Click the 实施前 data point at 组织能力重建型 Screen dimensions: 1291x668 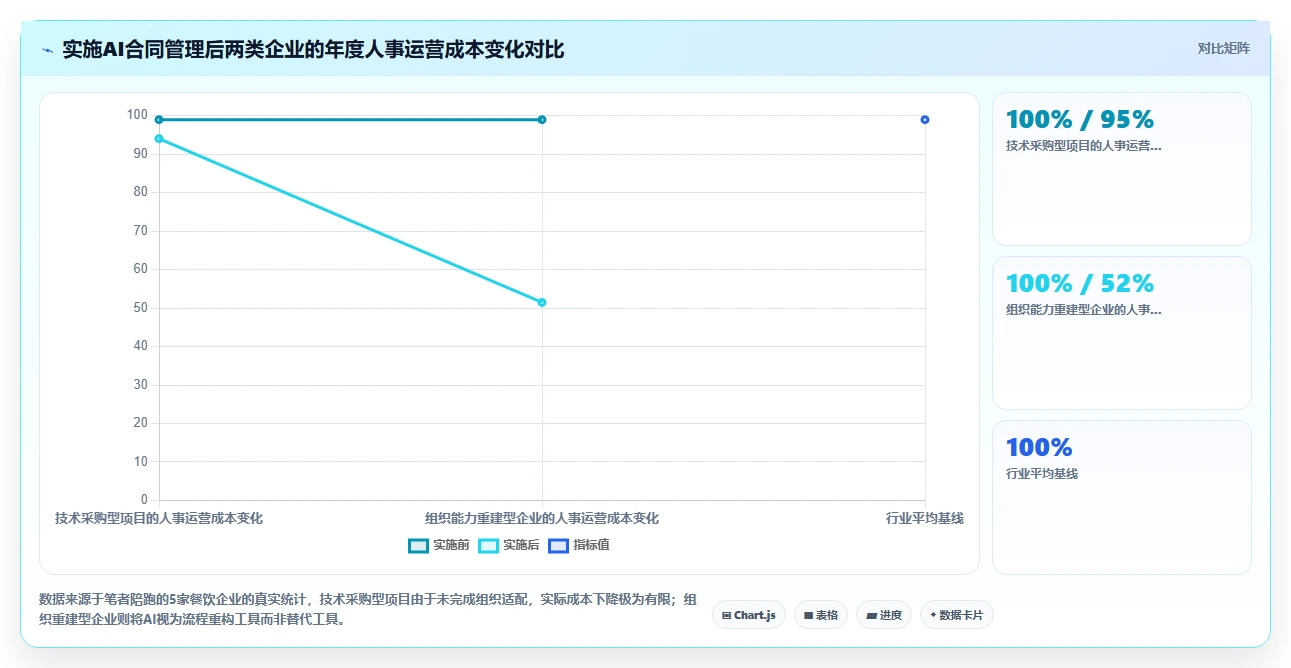[x=542, y=119]
